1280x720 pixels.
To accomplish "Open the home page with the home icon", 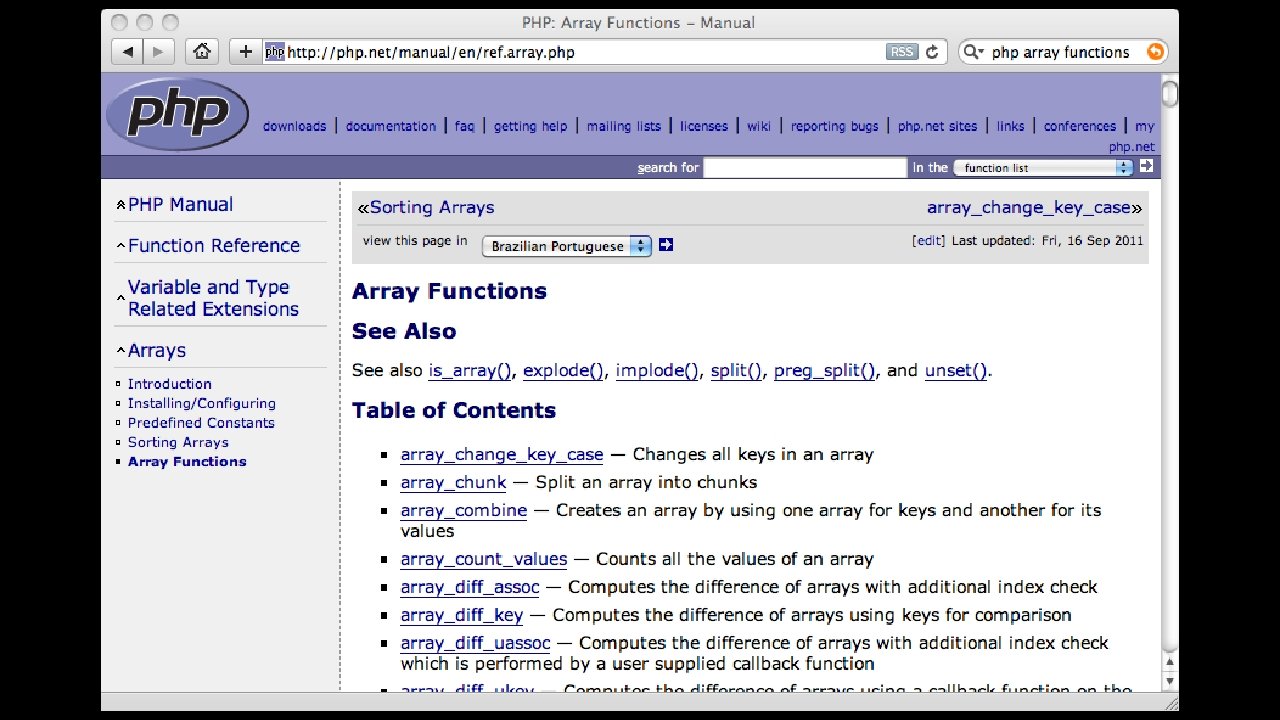I will pos(202,51).
